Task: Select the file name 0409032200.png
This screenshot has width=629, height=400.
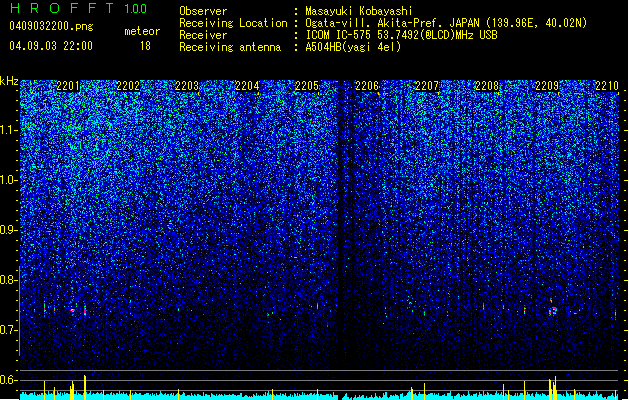Action: click(x=51, y=26)
